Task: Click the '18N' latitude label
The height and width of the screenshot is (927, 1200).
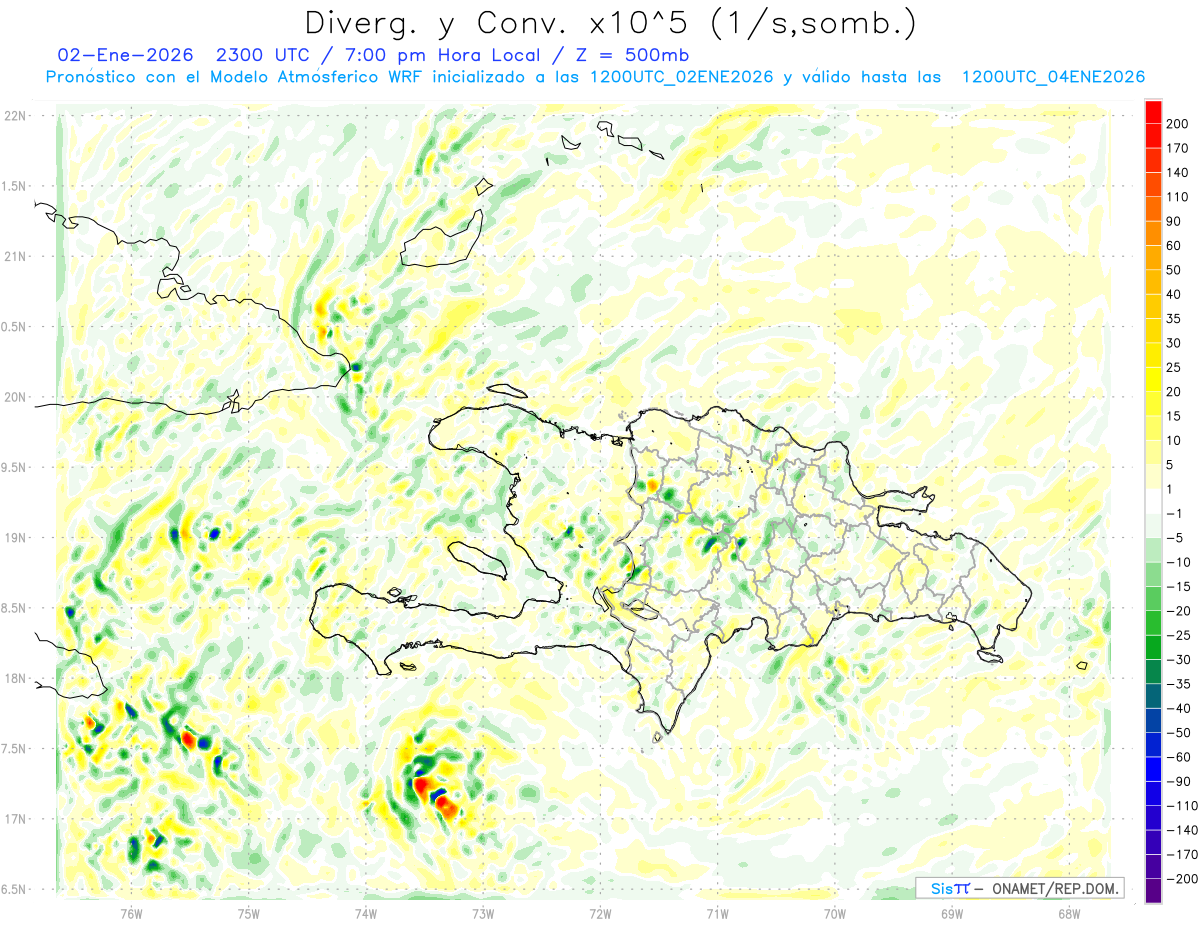Action: (14, 679)
